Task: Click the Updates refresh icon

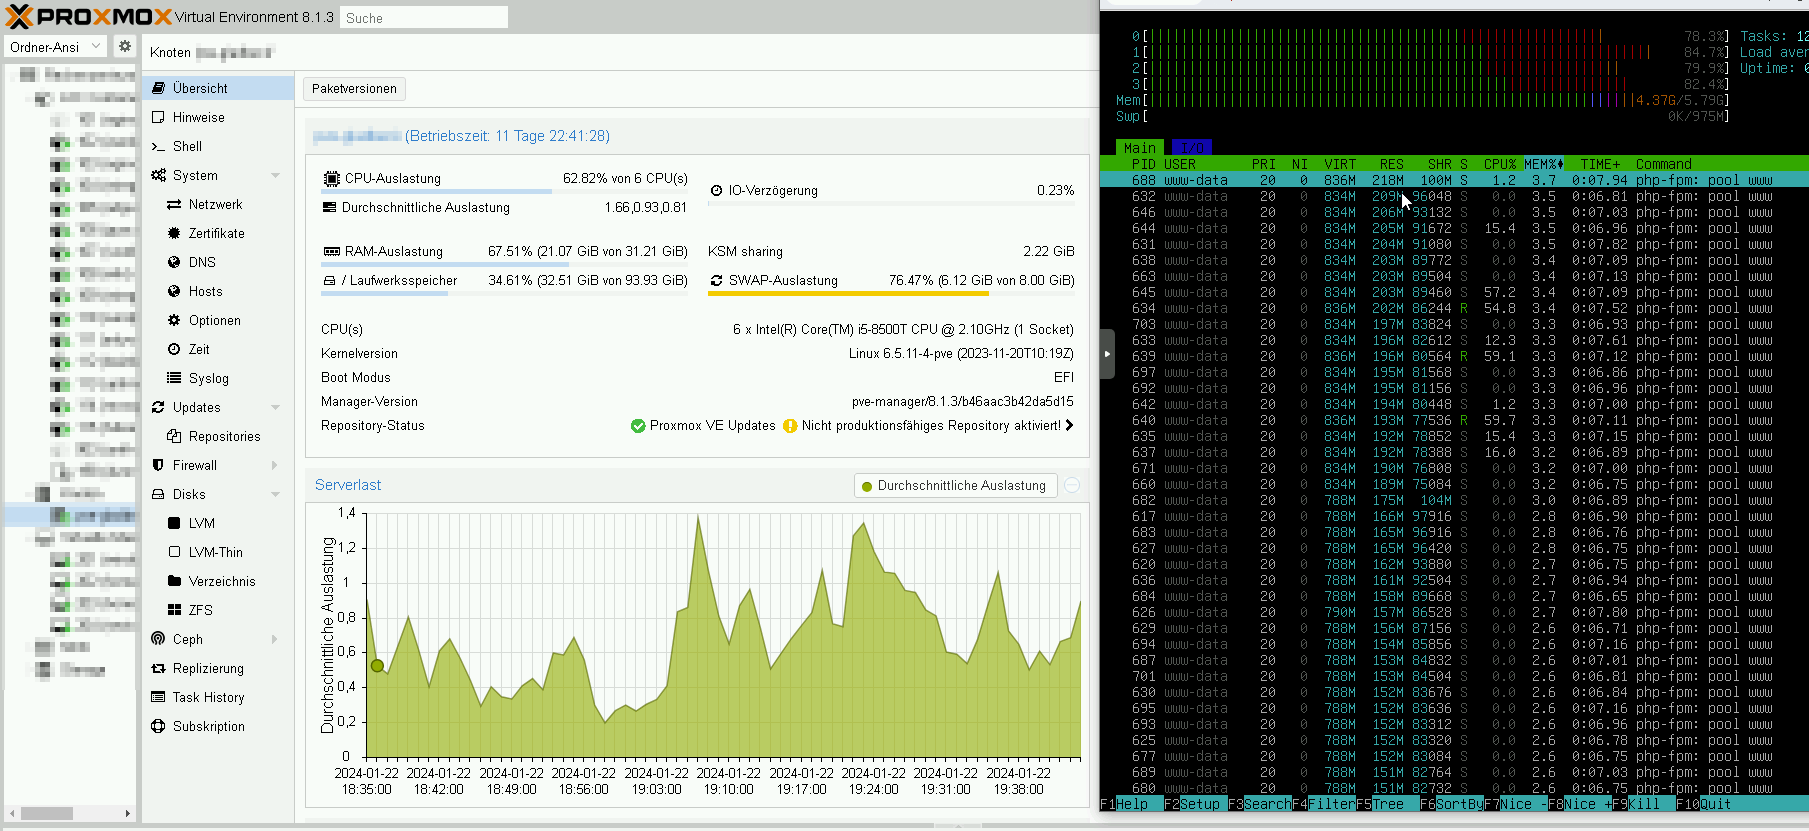Action: click(x=158, y=407)
